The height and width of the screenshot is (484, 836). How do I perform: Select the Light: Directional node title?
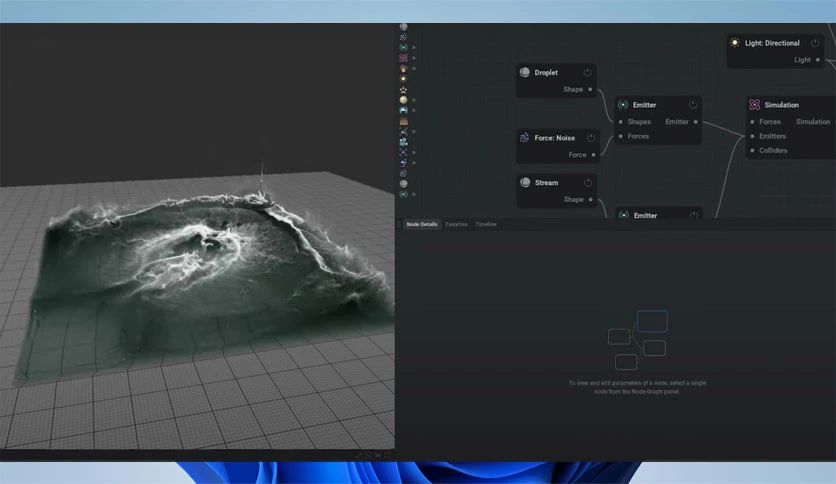click(772, 43)
